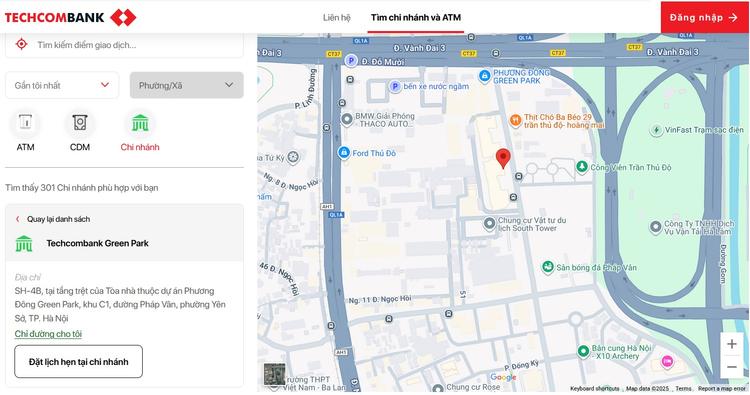750x395 pixels.
Task: Click Report a map error link
Action: 721,389
